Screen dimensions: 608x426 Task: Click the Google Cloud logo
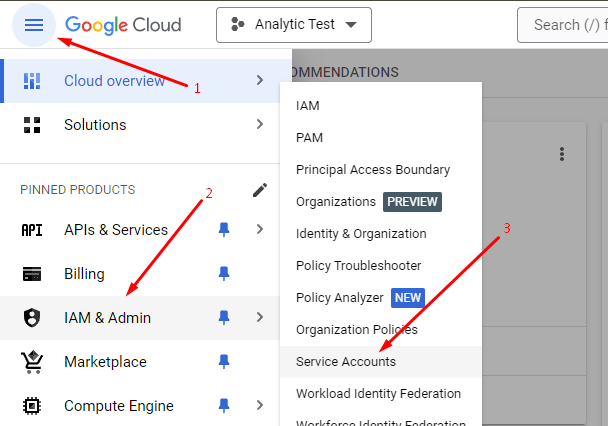point(123,25)
